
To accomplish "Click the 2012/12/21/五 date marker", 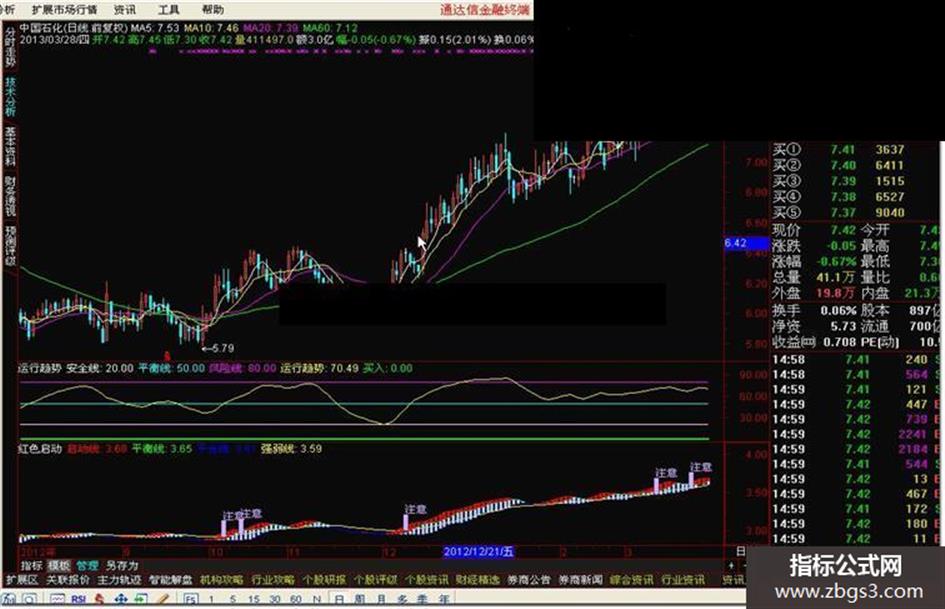I will click(479, 551).
